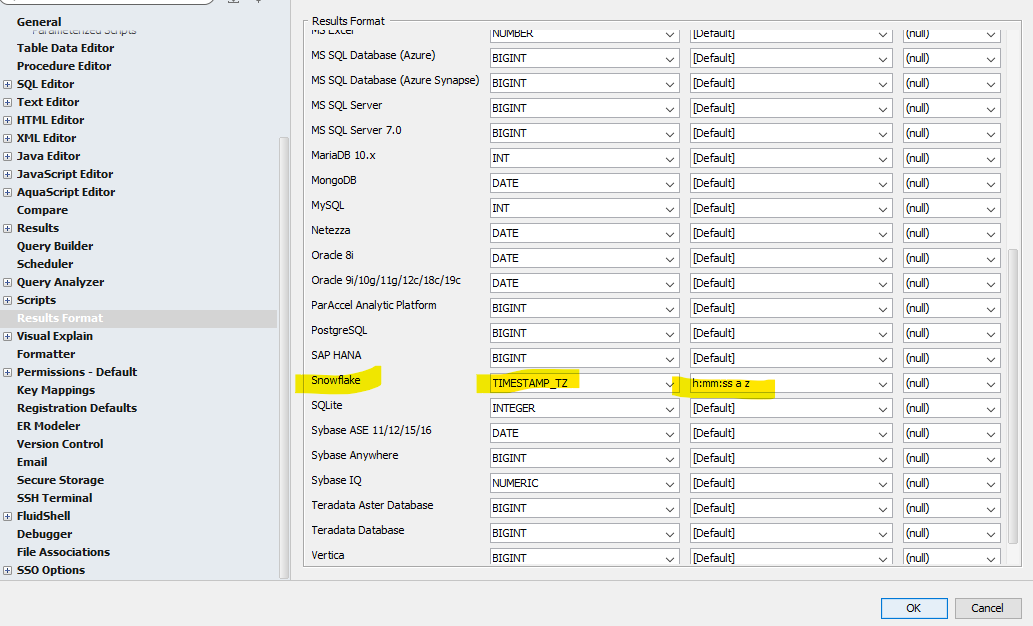1033x626 pixels.
Task: Expand the FluidShell options node
Action: click(8, 516)
